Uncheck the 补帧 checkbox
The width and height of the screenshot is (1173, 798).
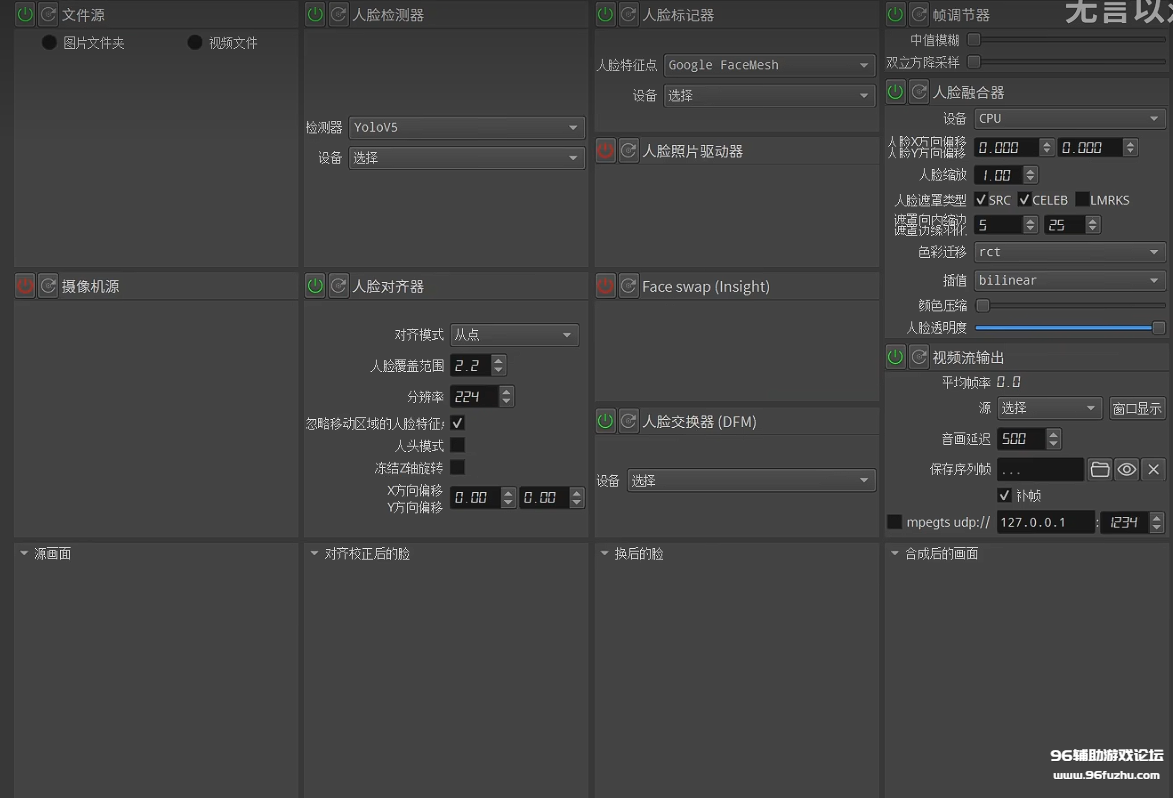(x=1005, y=495)
